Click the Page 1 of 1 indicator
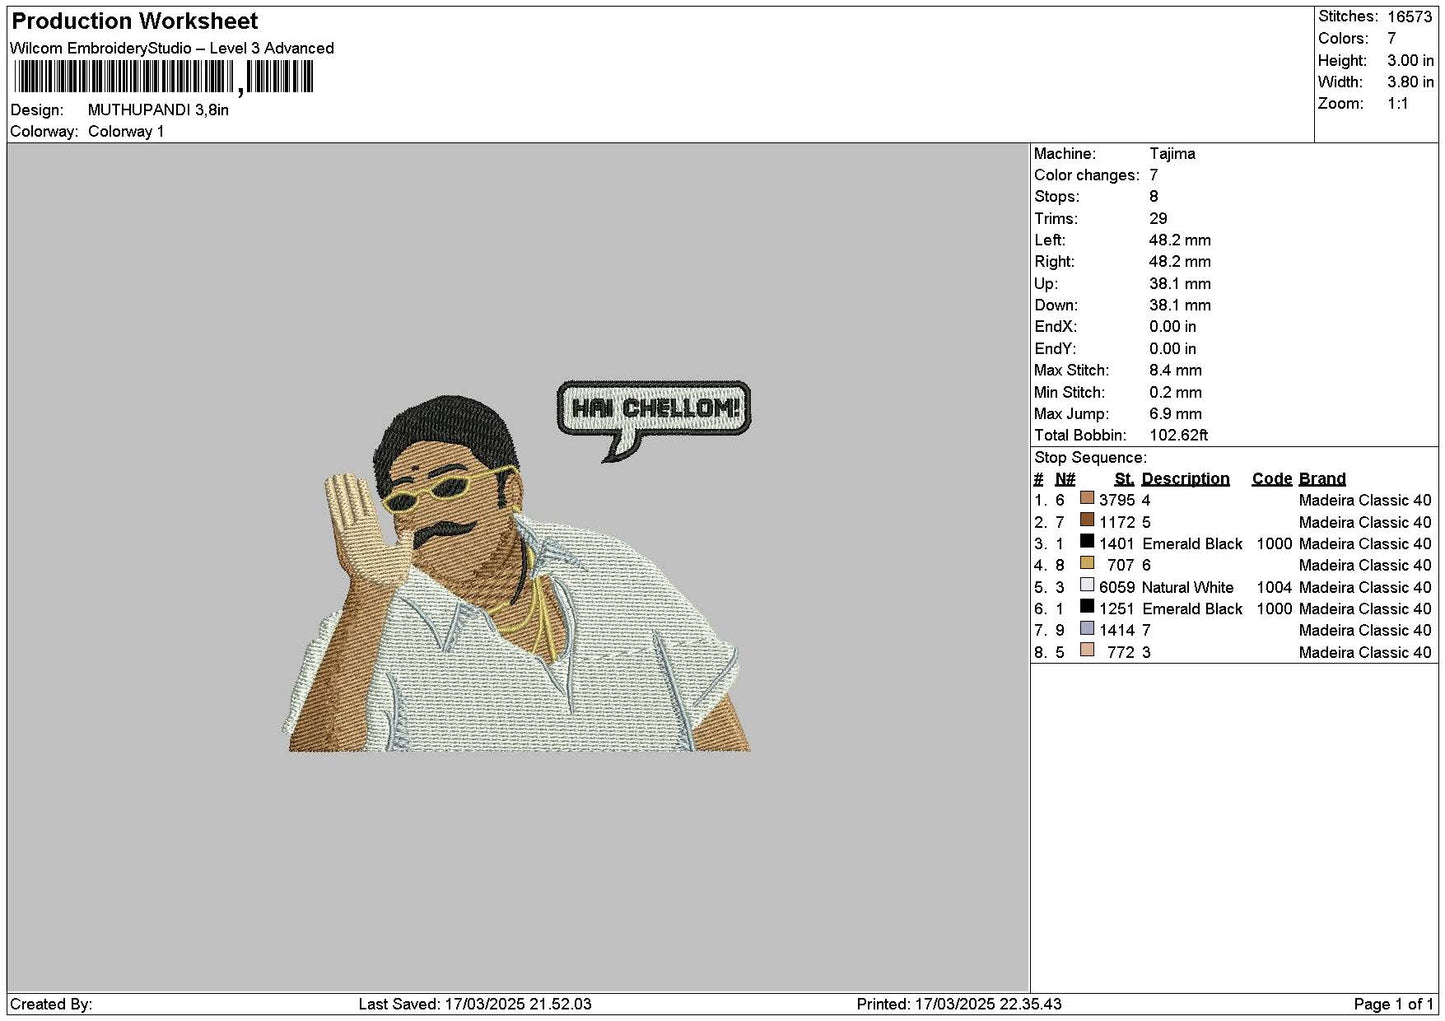 click(x=1393, y=1004)
